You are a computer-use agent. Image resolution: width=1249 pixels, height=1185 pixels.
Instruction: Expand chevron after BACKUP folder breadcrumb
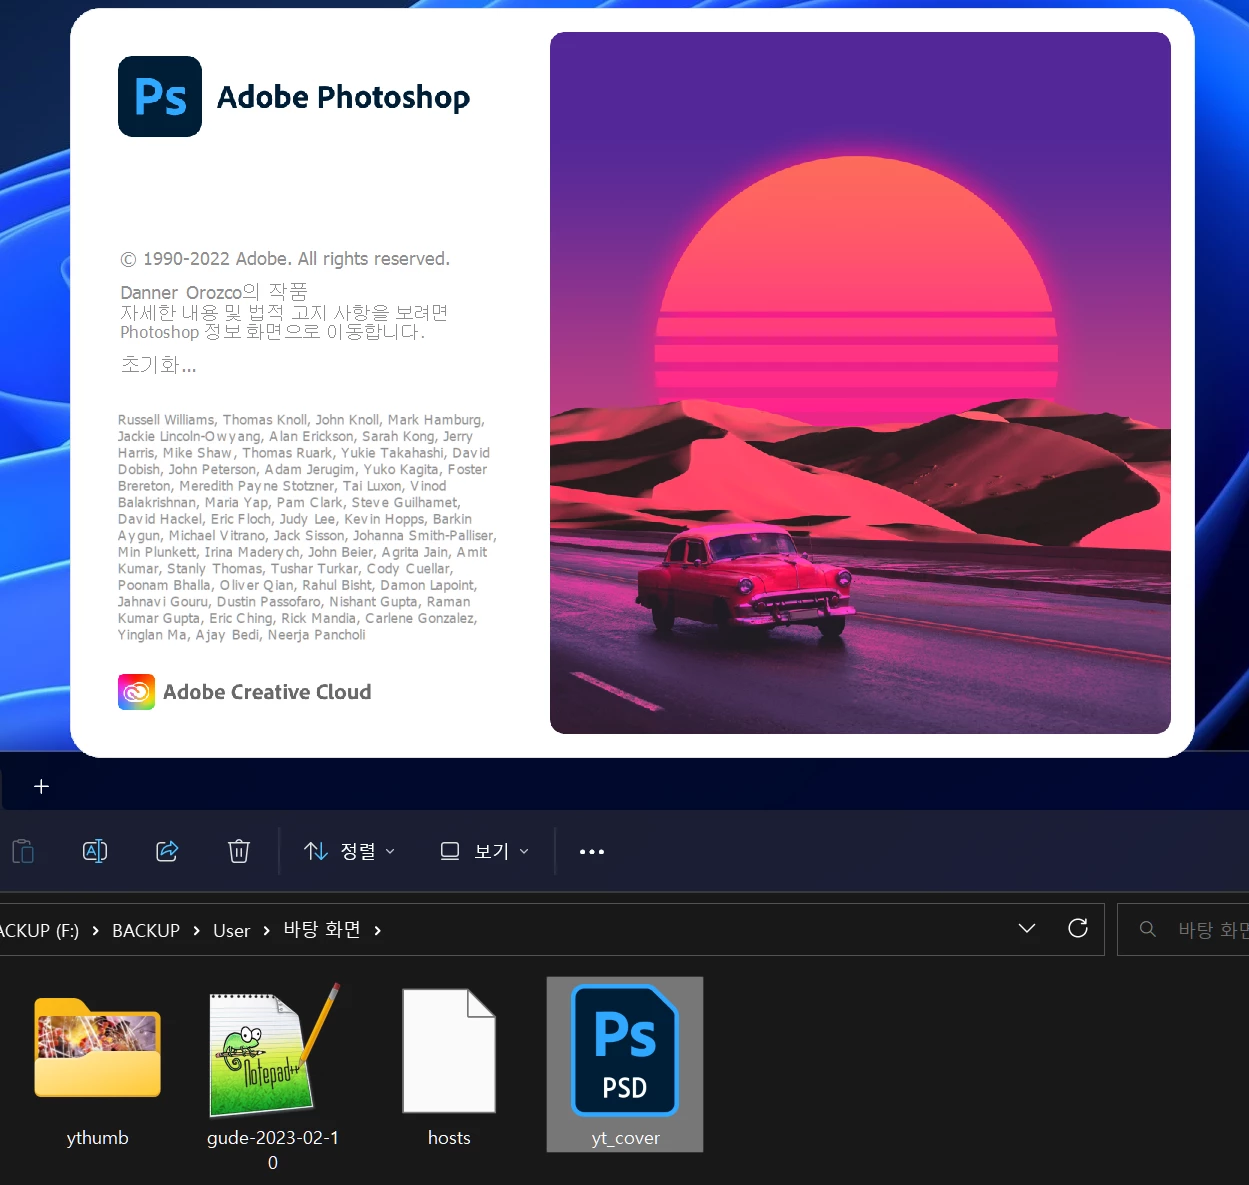click(196, 931)
